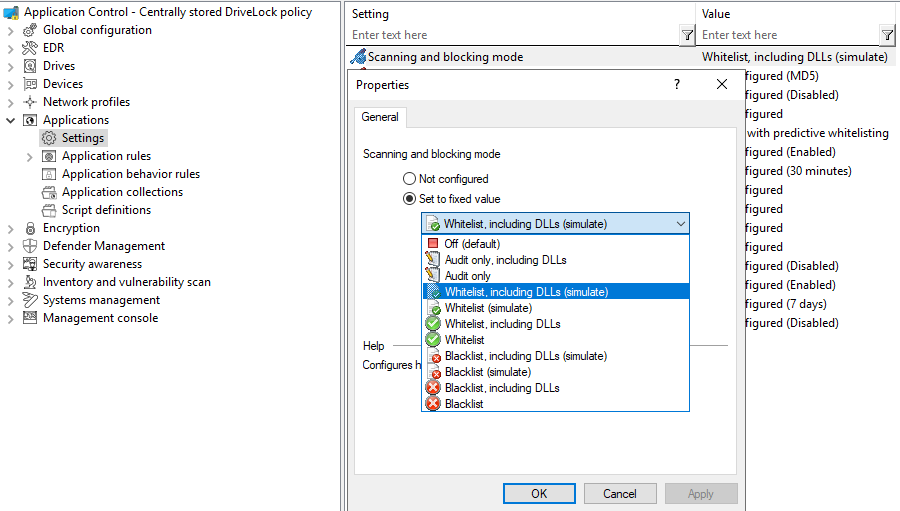The width and height of the screenshot is (900, 511).
Task: Choose Off (default) from the list
Action: [556, 243]
